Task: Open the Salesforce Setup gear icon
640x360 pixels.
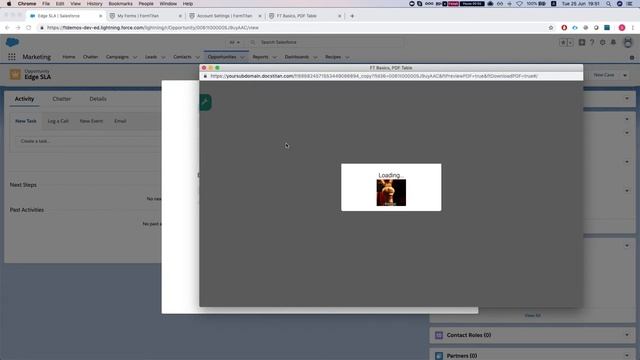Action: (603, 42)
